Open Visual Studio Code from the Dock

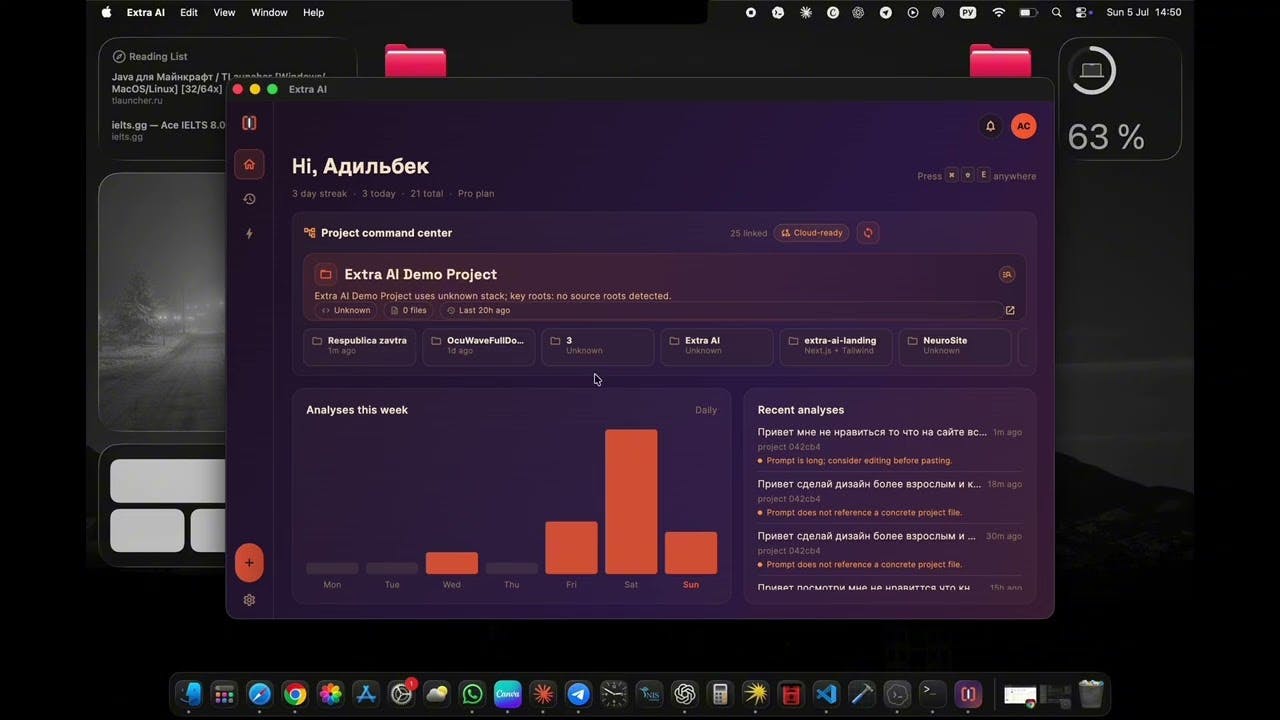click(x=826, y=694)
